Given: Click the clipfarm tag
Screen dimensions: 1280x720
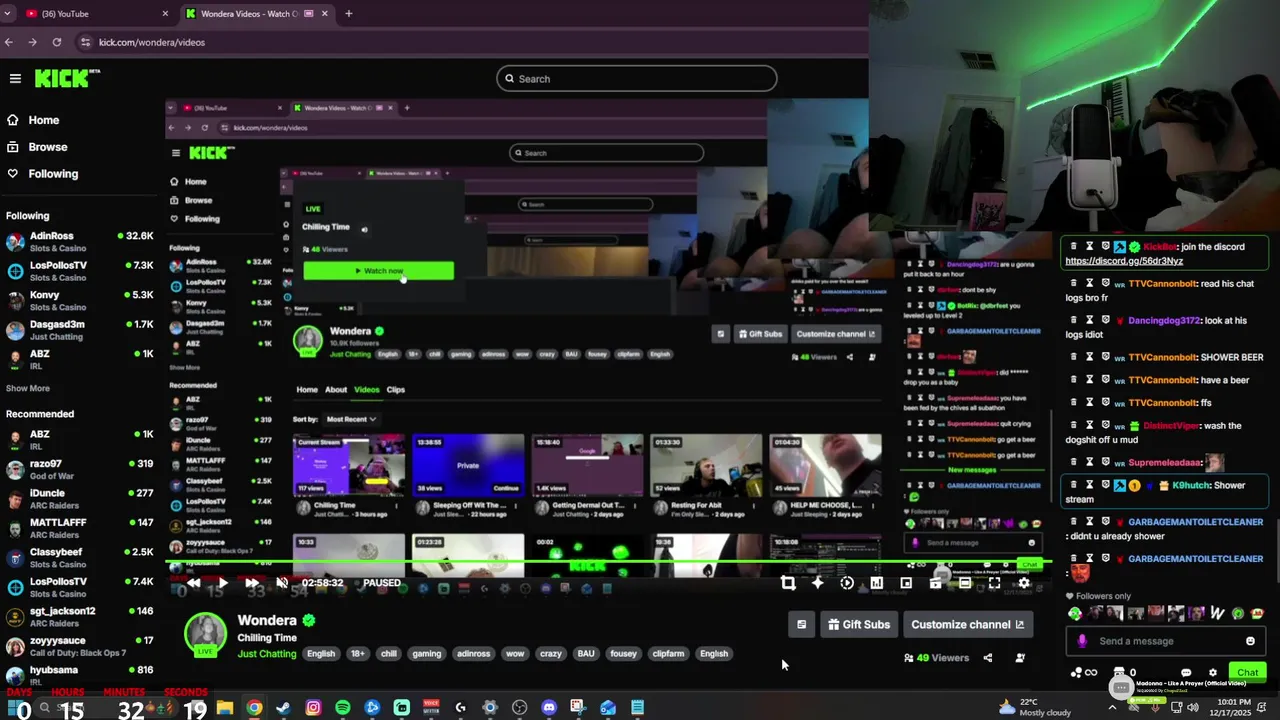Looking at the screenshot, I should point(668,654).
